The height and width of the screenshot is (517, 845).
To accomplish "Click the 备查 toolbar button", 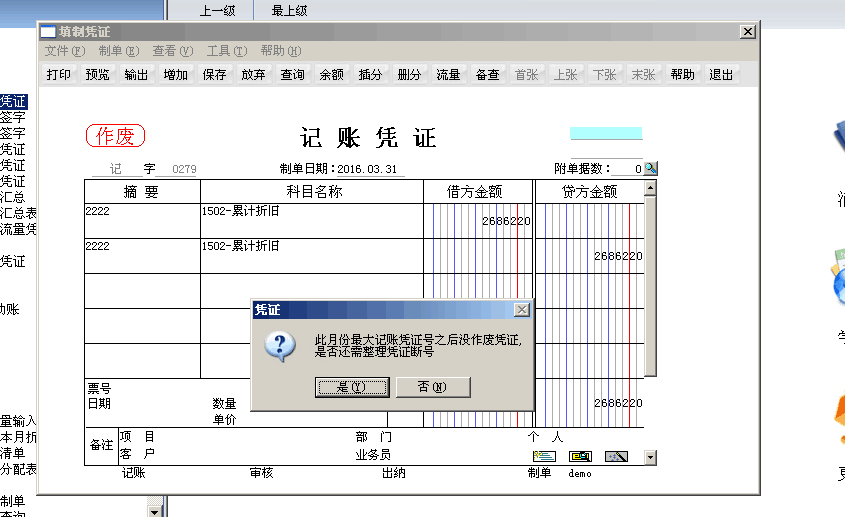I will click(488, 74).
